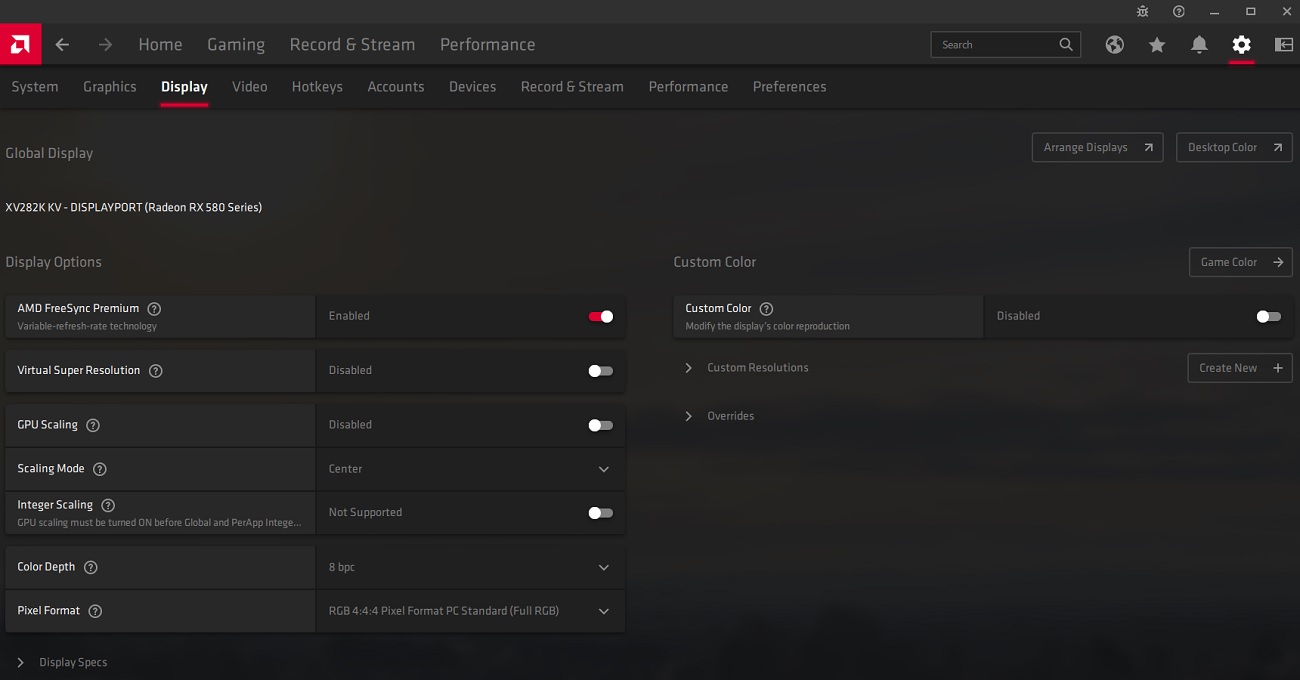Enable Virtual Super Resolution switch
This screenshot has height=680, width=1300.
(600, 371)
